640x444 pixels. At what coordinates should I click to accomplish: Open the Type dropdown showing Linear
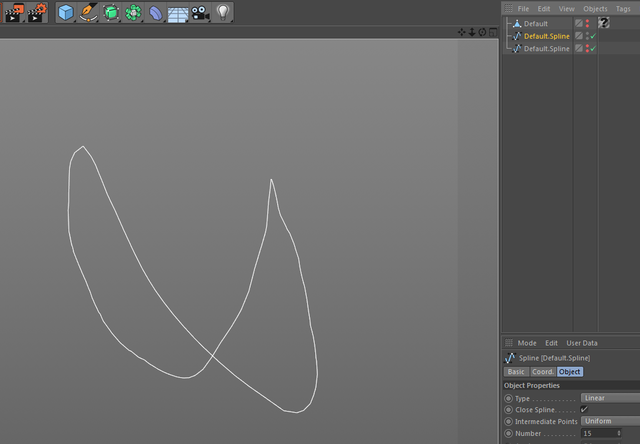(610, 398)
